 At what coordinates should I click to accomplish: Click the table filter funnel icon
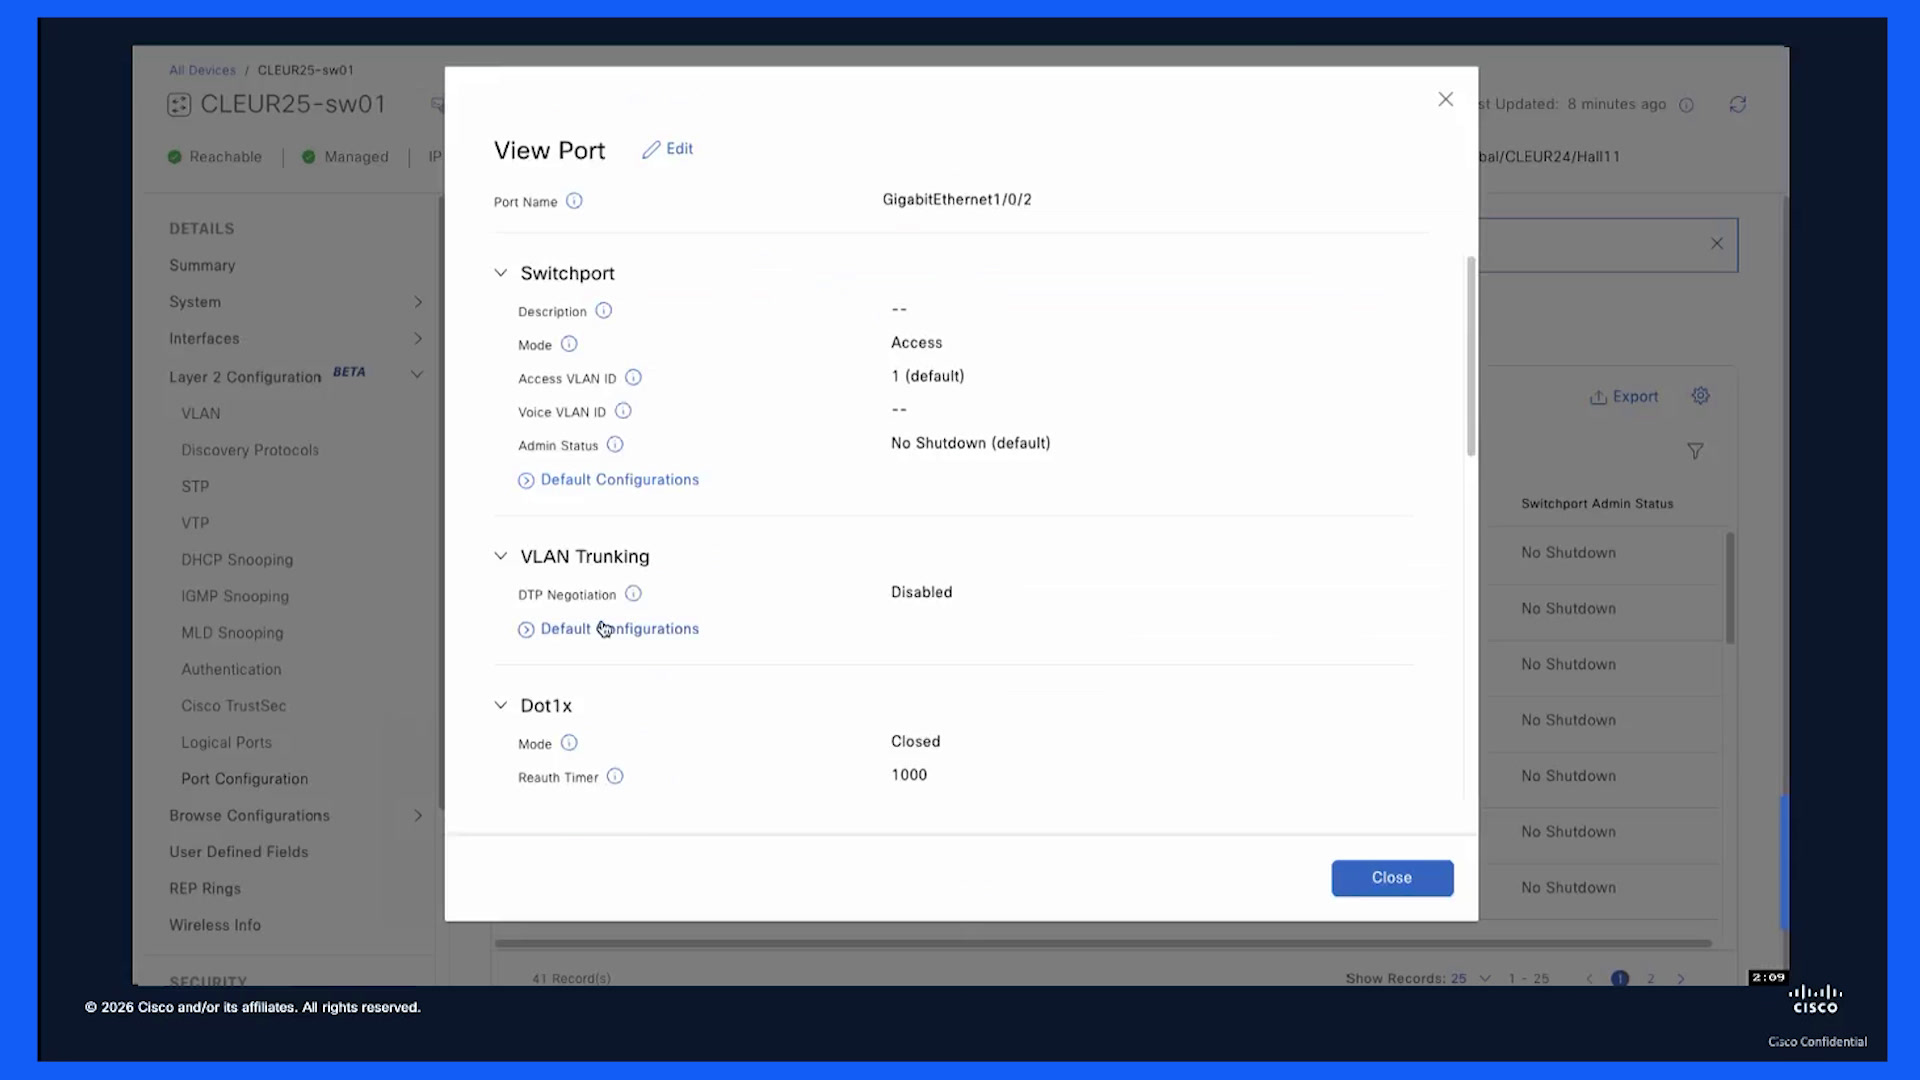tap(1695, 451)
